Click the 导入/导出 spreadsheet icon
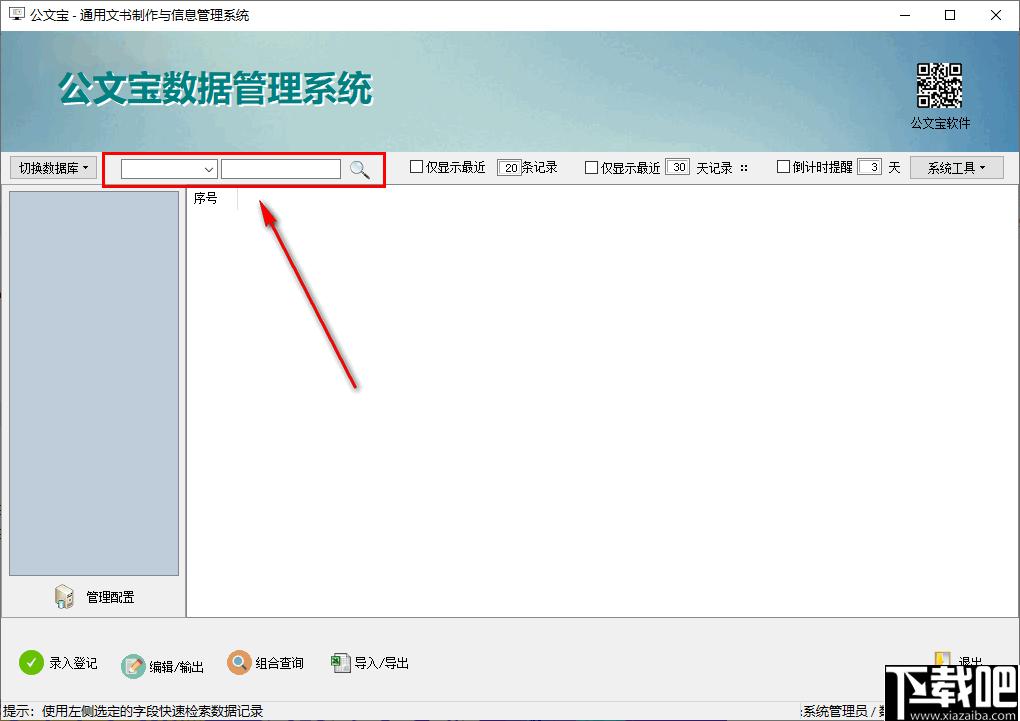 click(340, 662)
